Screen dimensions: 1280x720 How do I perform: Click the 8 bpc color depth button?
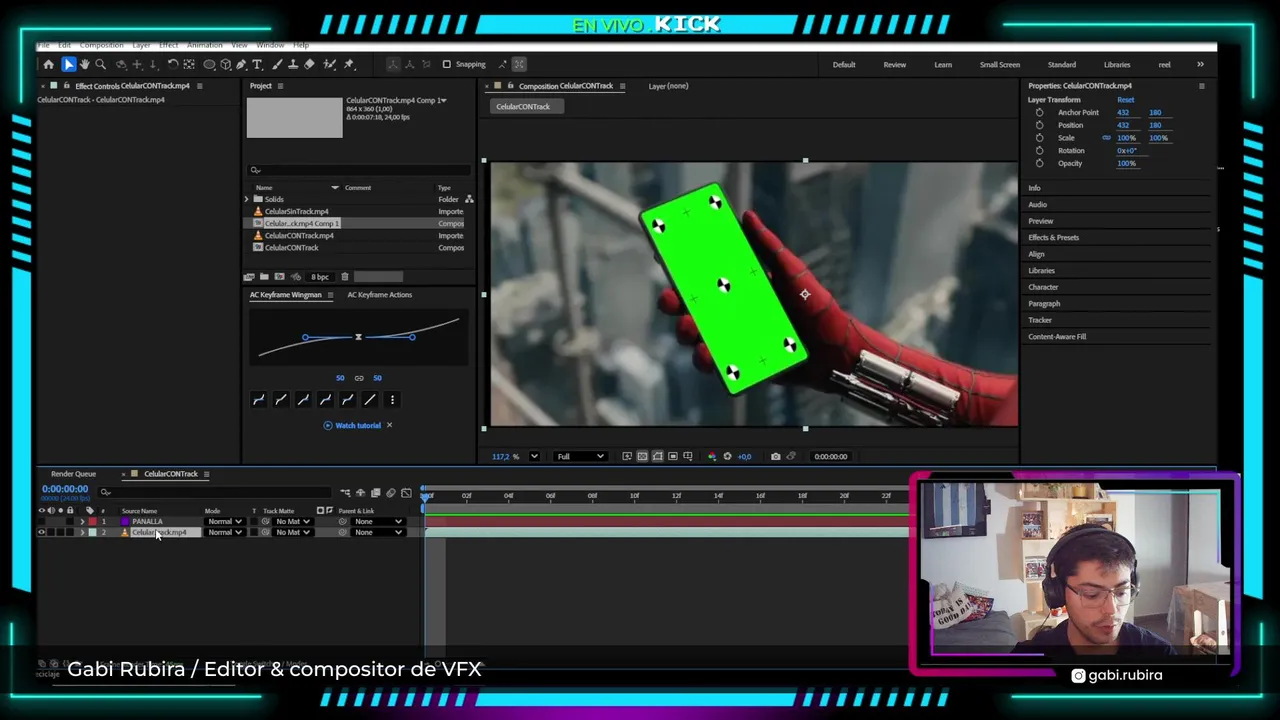[x=320, y=277]
